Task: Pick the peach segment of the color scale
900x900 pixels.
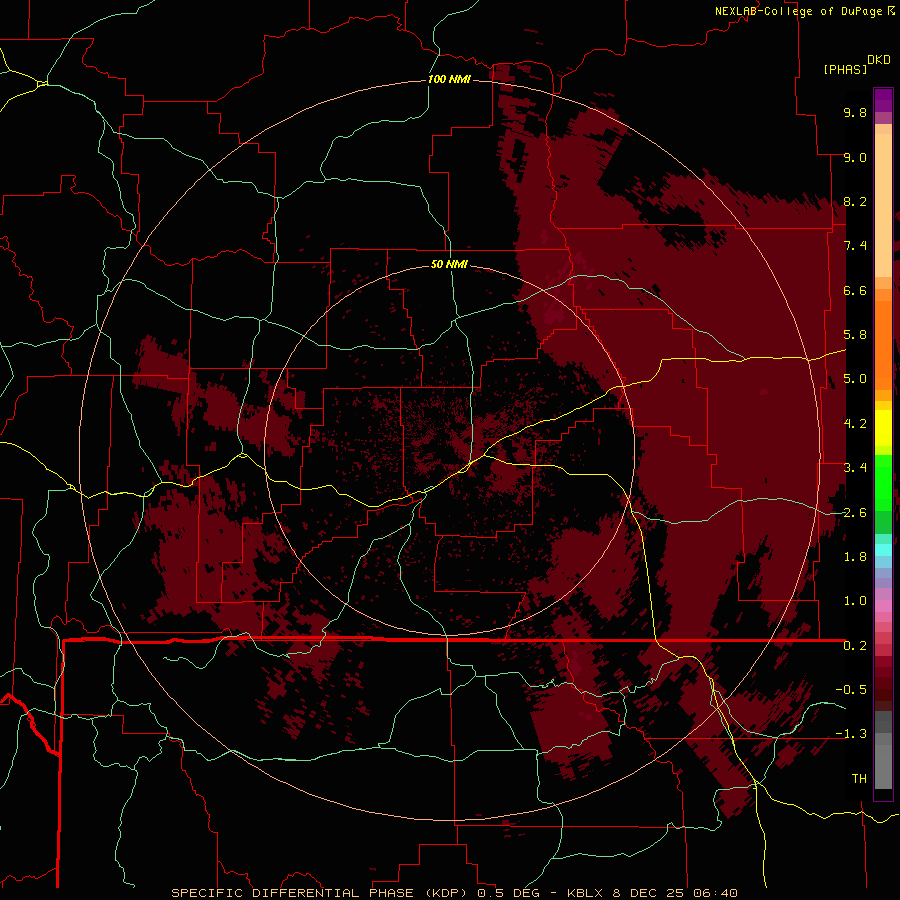Action: click(x=883, y=205)
